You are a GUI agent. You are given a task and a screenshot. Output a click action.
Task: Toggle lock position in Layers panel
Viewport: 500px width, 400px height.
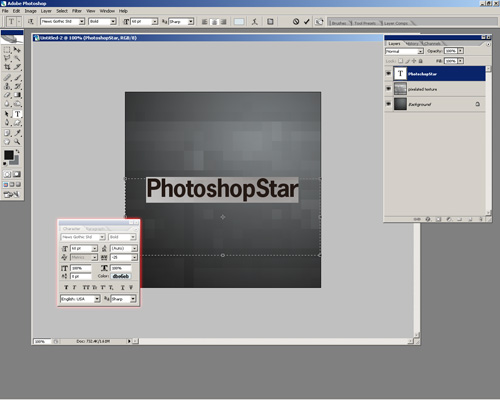[x=414, y=61]
